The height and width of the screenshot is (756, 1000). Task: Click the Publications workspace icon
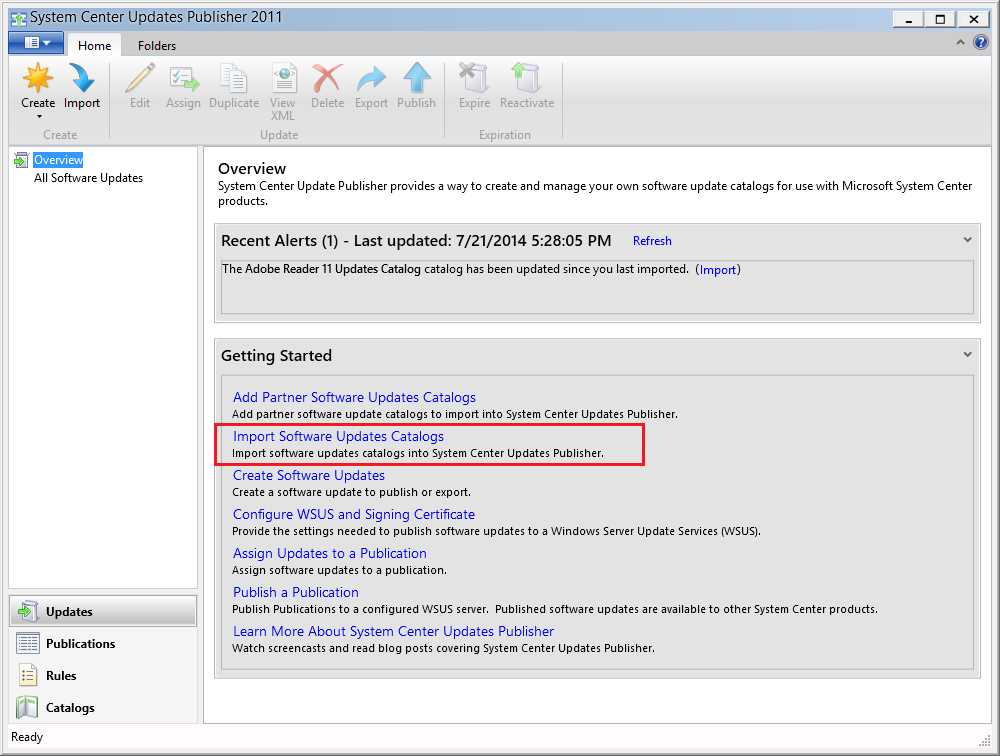click(x=27, y=643)
